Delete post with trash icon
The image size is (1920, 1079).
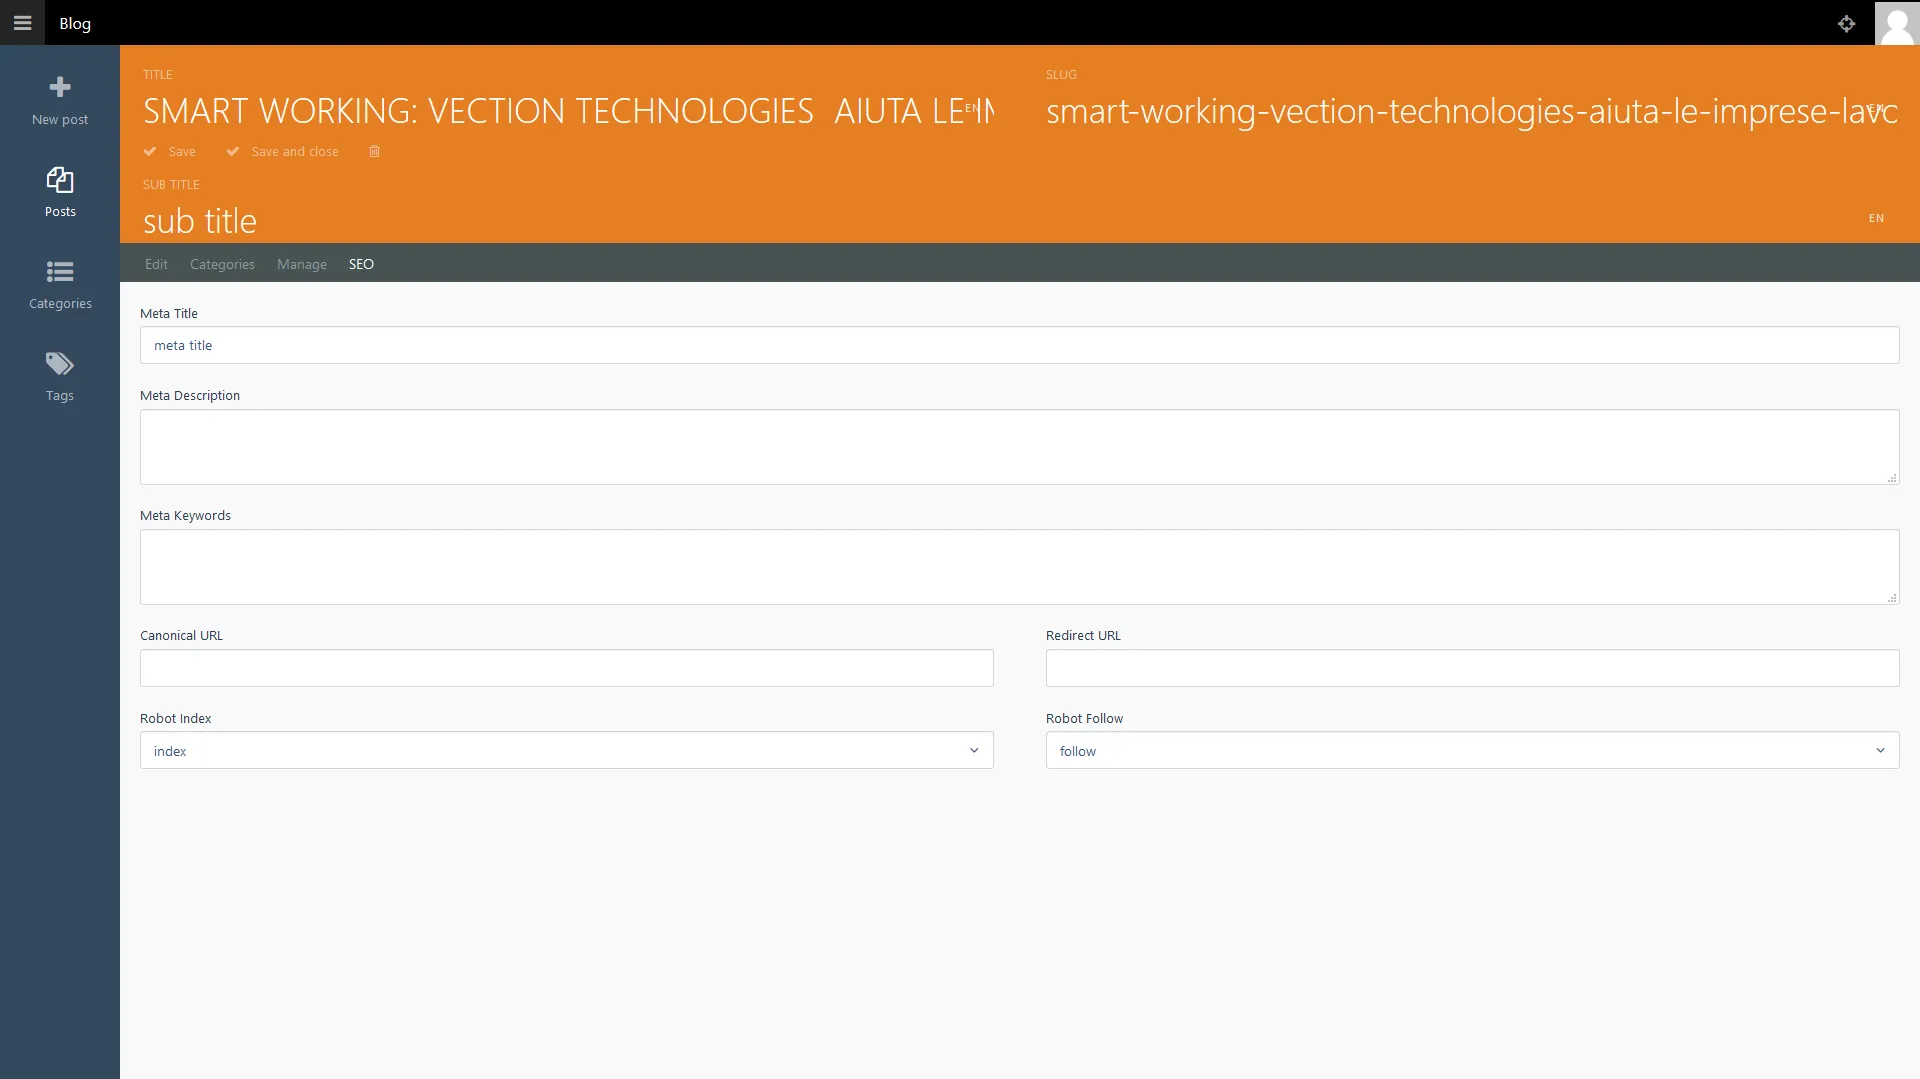pos(374,151)
